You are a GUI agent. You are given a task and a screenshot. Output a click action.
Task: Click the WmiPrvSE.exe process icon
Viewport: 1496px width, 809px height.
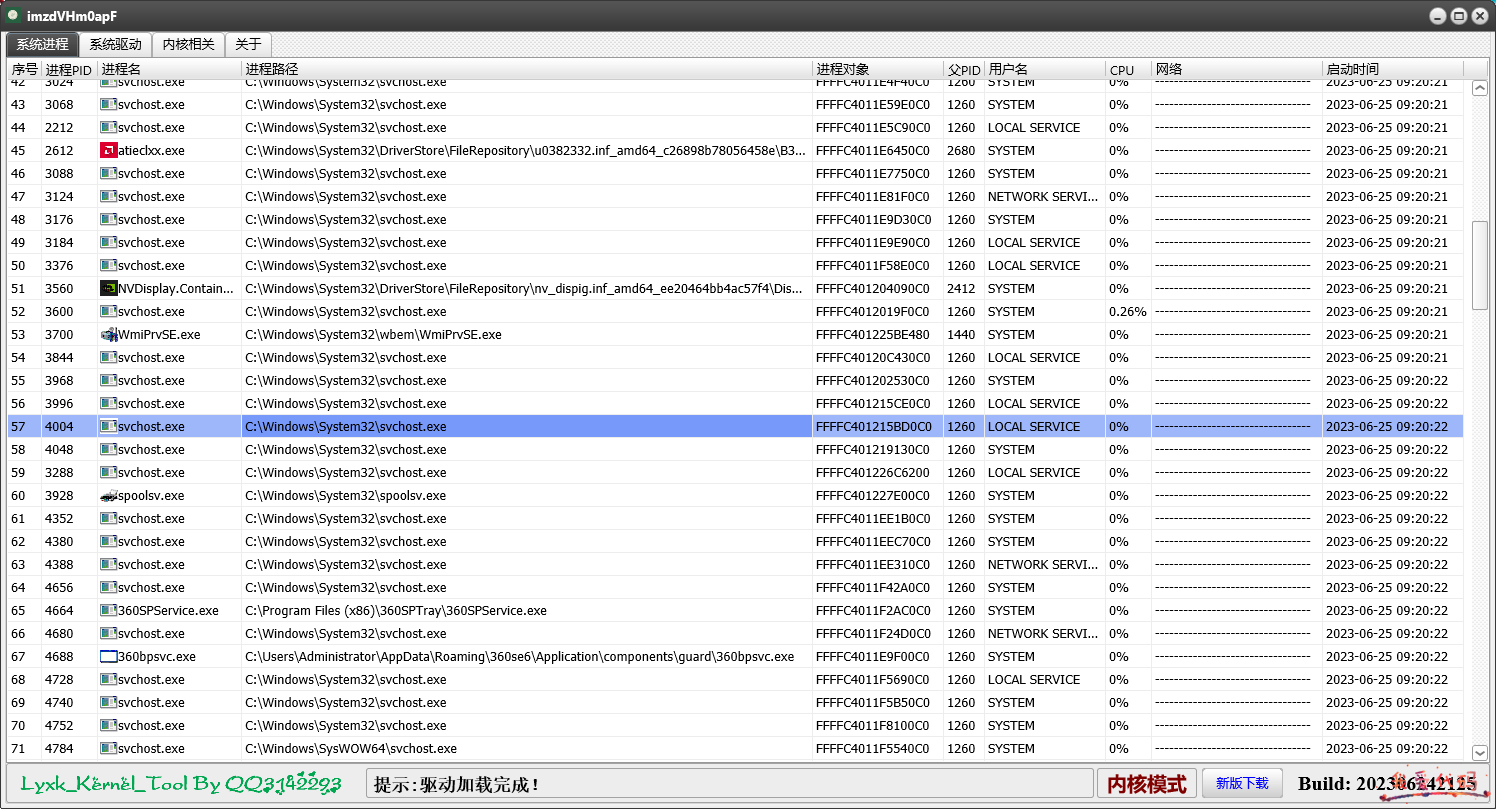pos(109,335)
